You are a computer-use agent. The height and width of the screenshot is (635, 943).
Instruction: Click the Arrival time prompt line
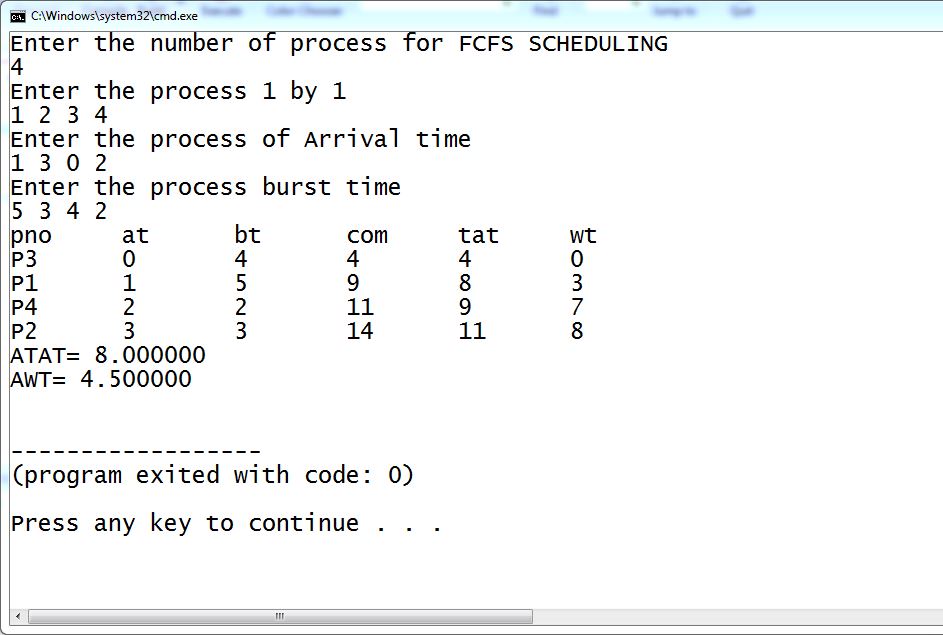pos(241,139)
